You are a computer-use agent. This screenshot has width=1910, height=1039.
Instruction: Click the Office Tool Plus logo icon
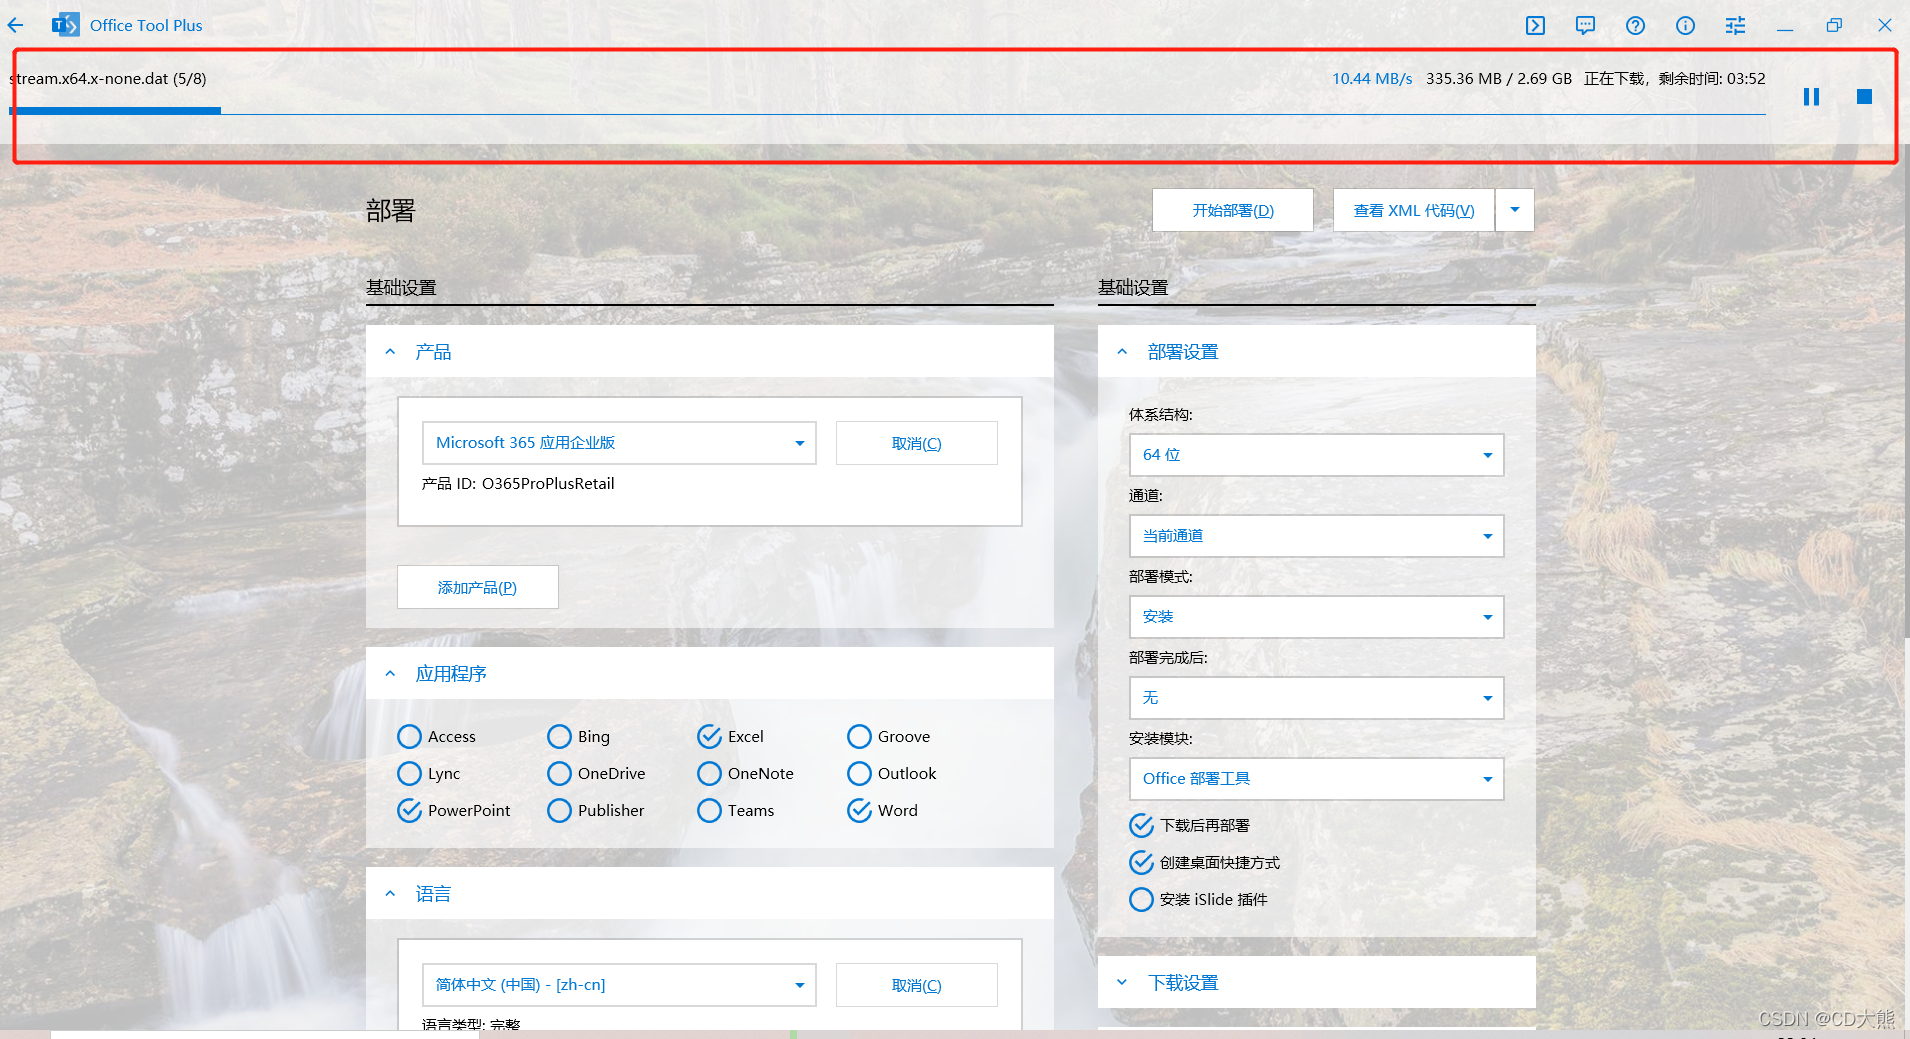point(66,25)
